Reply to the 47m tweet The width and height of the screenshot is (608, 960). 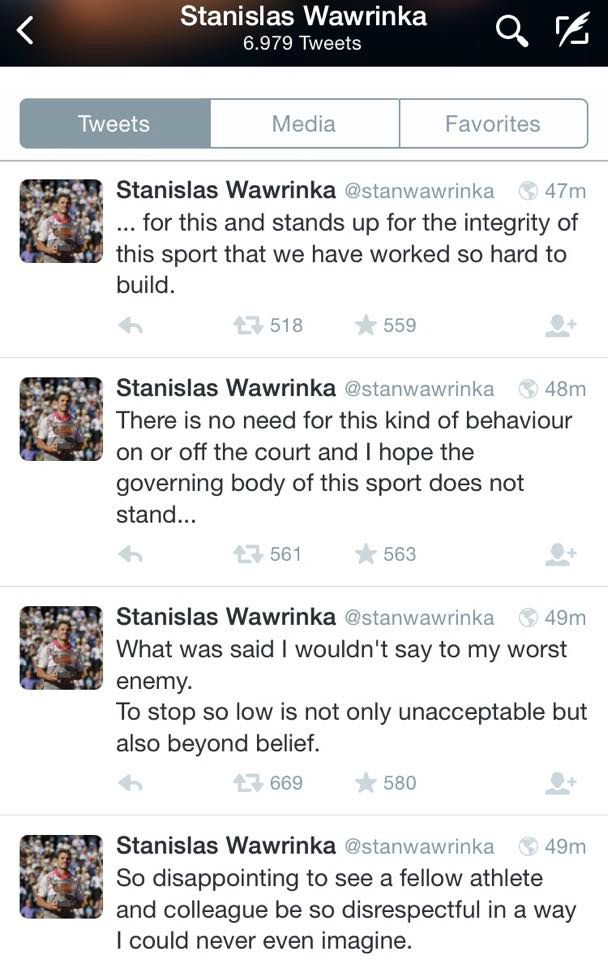[x=130, y=326]
